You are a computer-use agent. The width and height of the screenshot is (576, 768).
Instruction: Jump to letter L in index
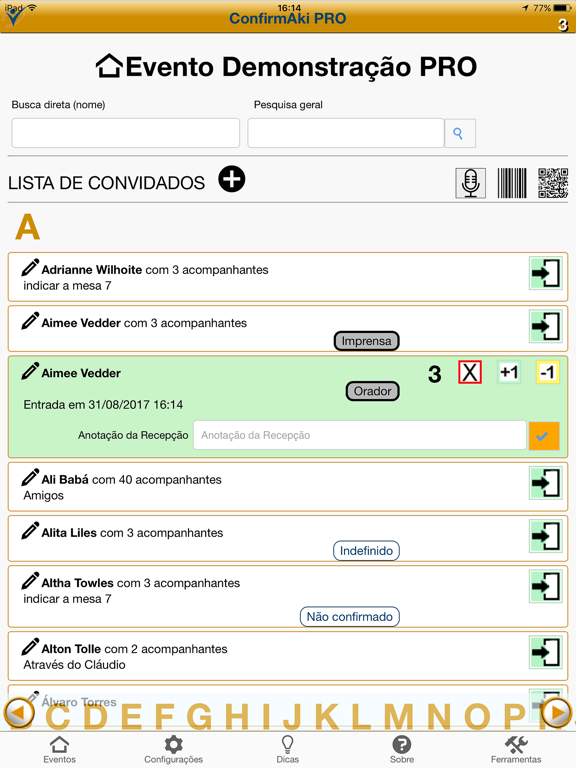(361, 717)
